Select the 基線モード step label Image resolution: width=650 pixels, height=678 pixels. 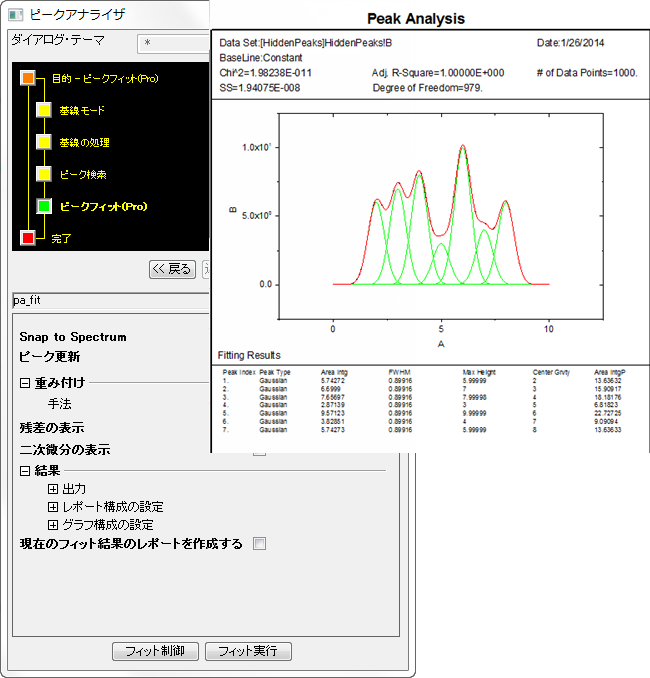[82, 111]
